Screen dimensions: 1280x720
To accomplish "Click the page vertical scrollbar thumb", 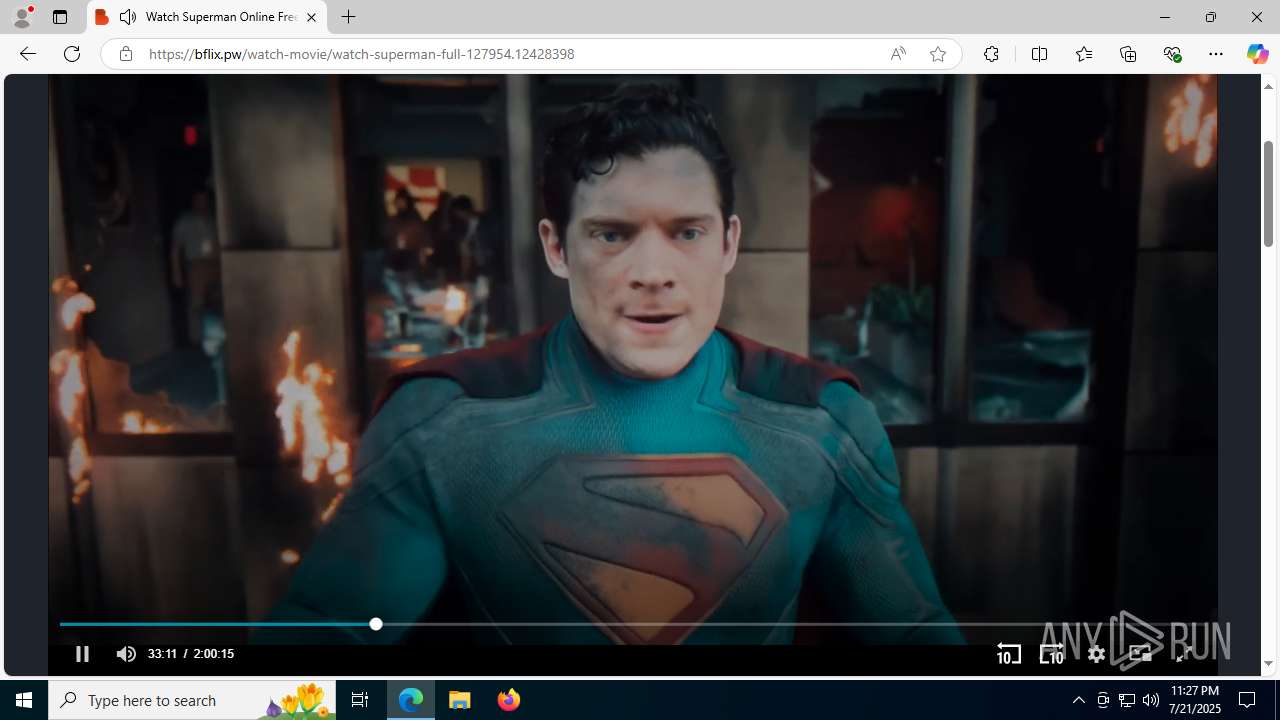I will 1268,193.
